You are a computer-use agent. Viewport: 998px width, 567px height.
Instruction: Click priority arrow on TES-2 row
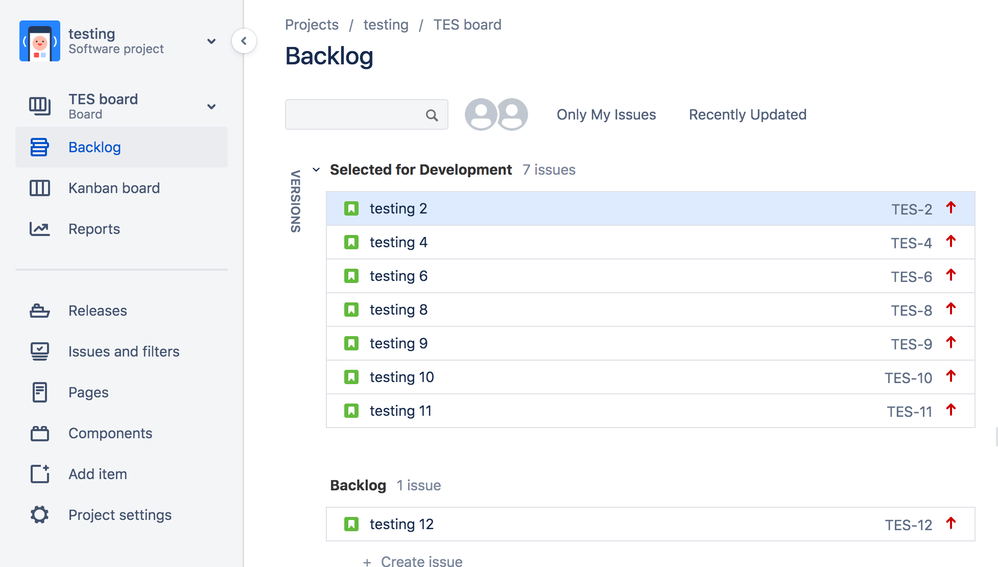coord(951,207)
